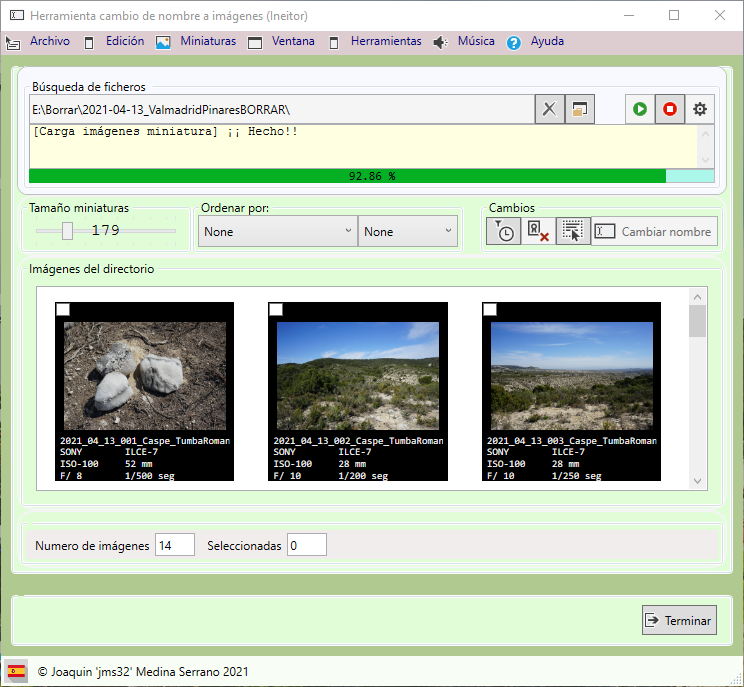Image resolution: width=744 pixels, height=687 pixels.
Task: Open the Edición menu
Action: [125, 41]
